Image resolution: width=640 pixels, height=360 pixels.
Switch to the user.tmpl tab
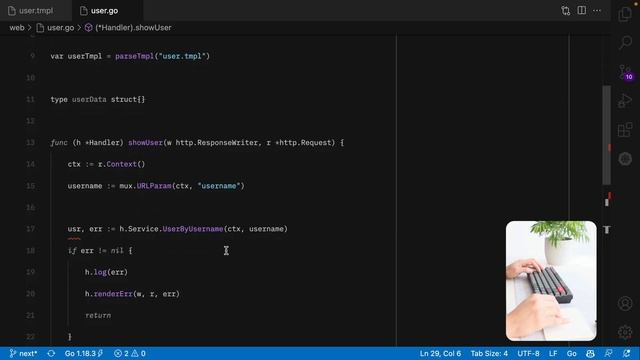click(36, 11)
